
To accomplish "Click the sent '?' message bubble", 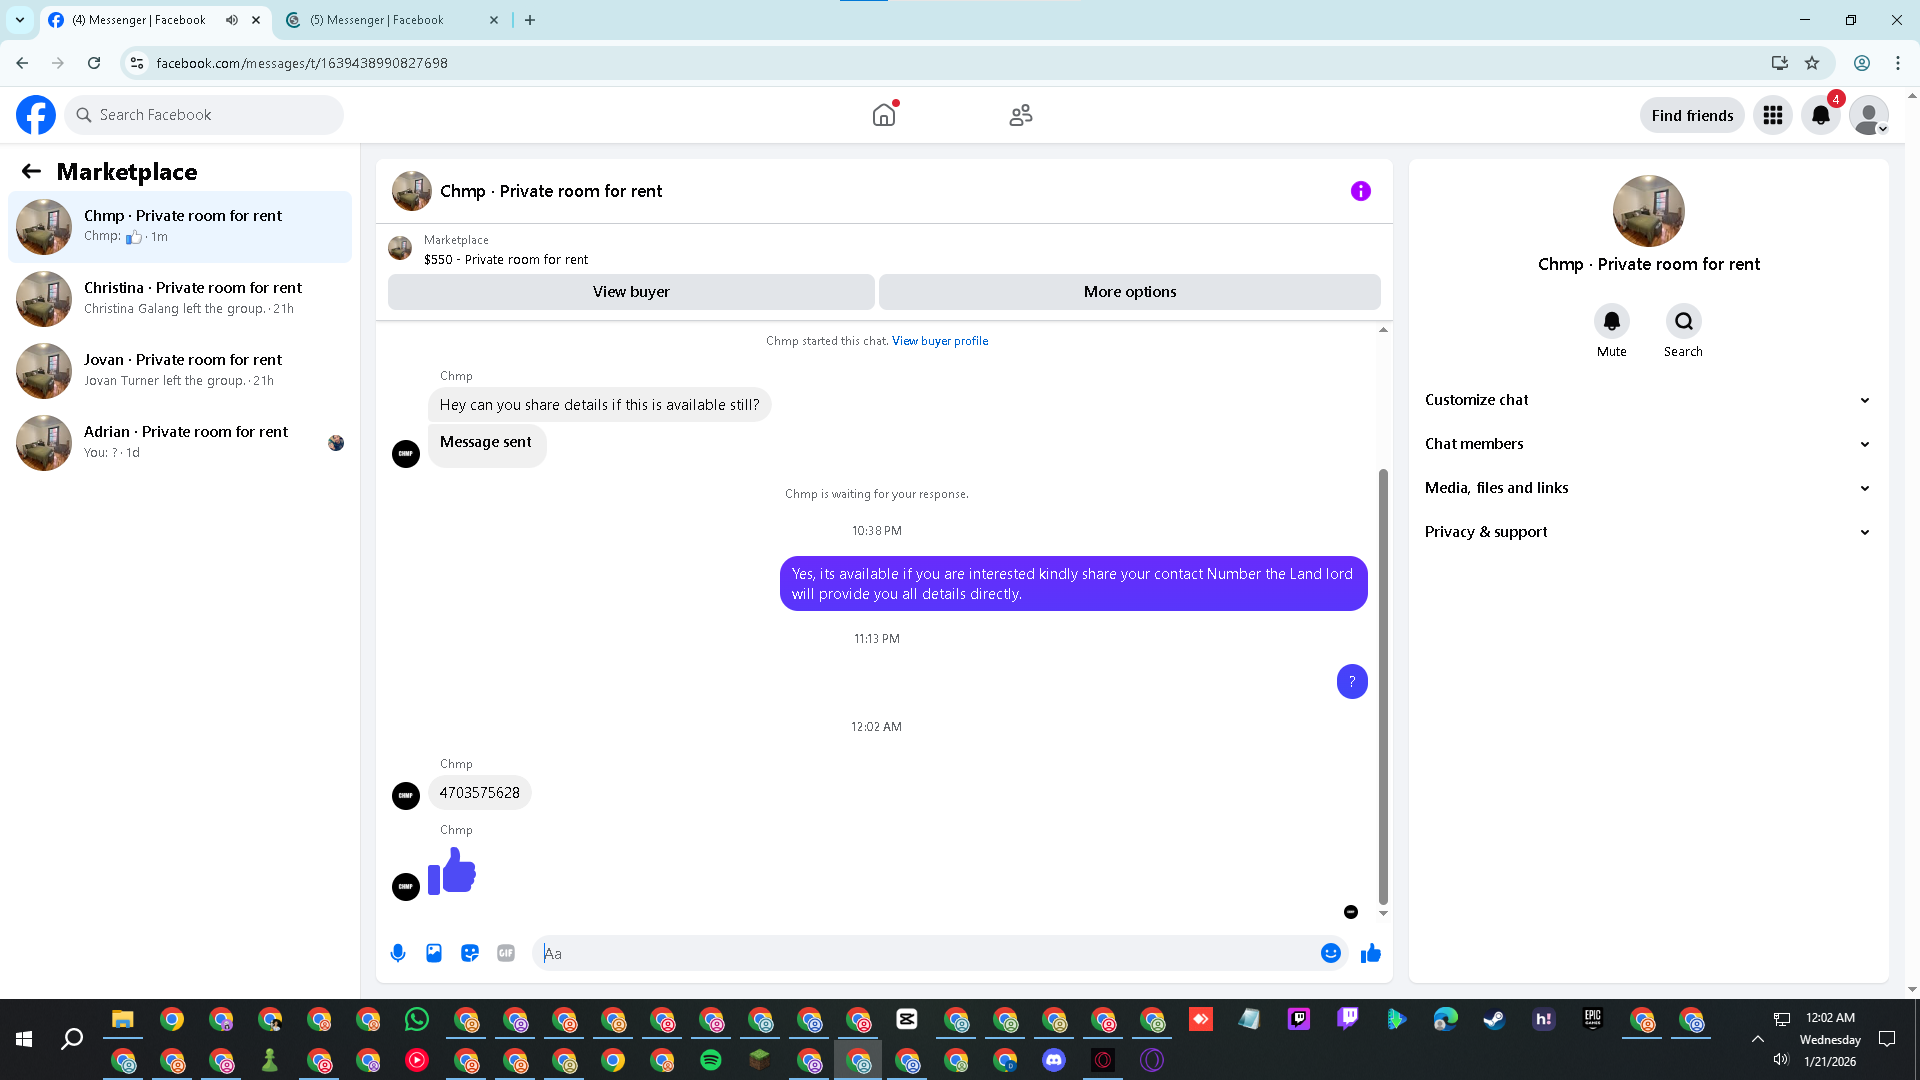I will [x=1352, y=682].
